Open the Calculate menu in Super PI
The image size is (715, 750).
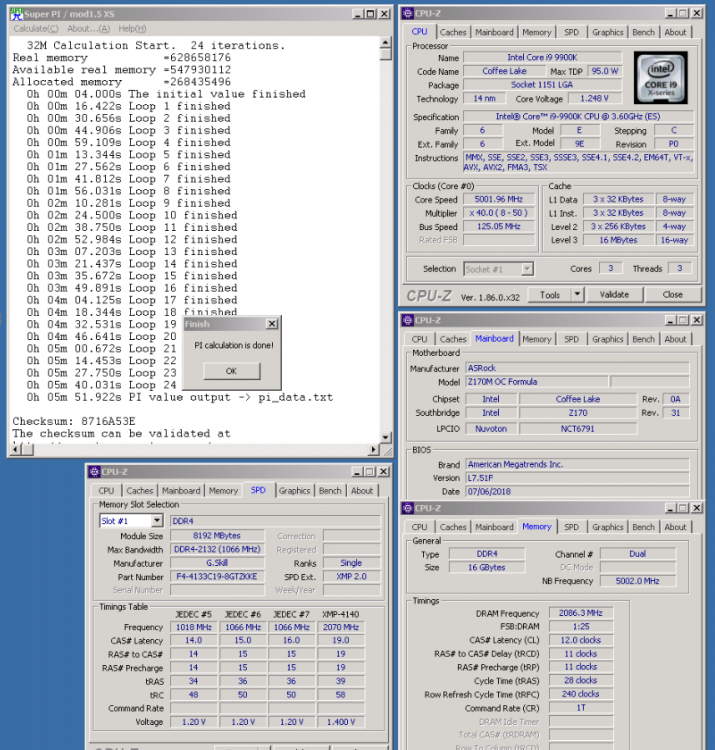[36, 29]
